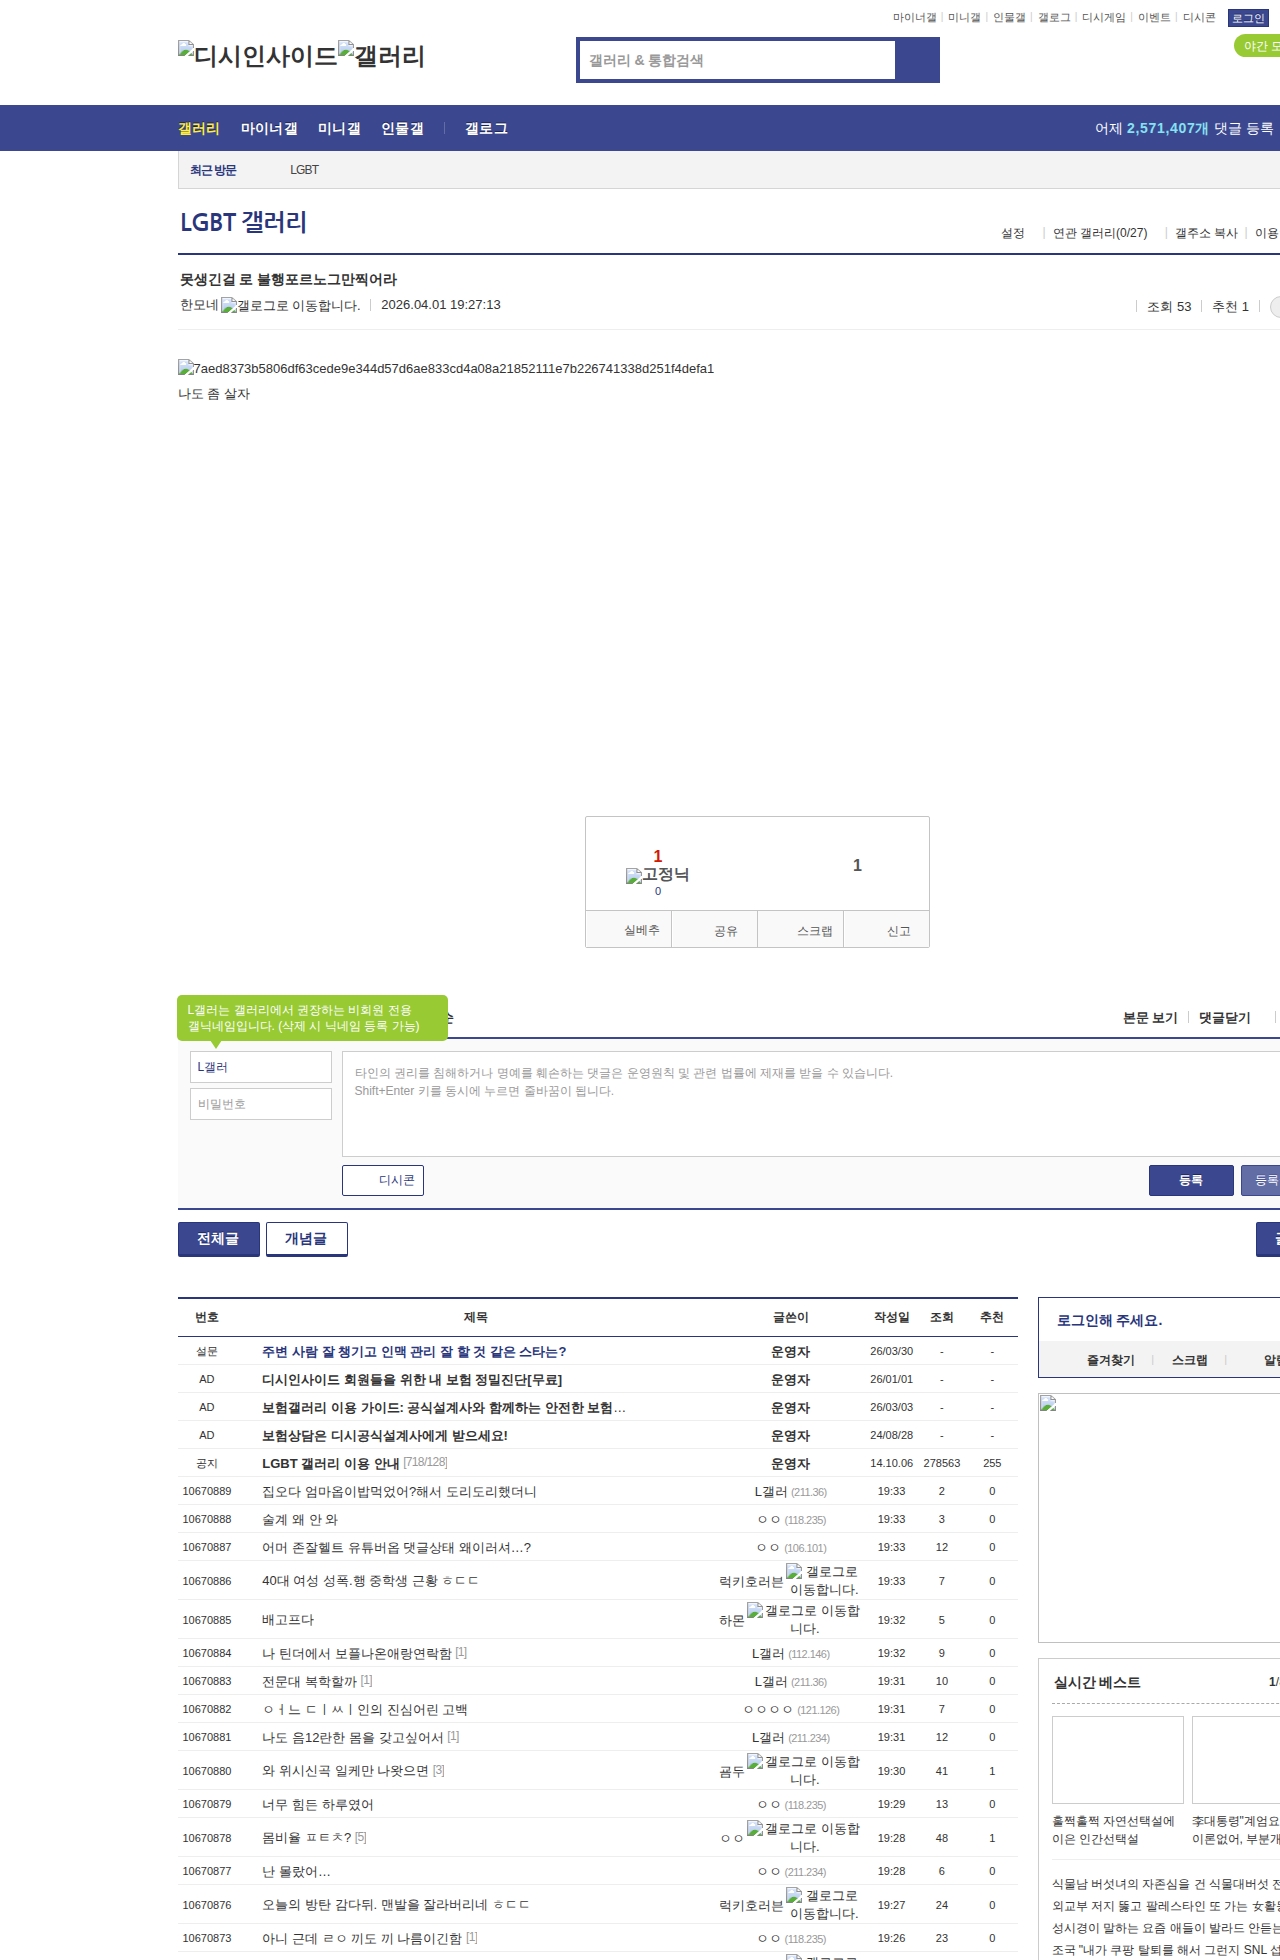Click 스크랩 in the sidebar login box
1280x1960 pixels.
[x=1190, y=1360]
